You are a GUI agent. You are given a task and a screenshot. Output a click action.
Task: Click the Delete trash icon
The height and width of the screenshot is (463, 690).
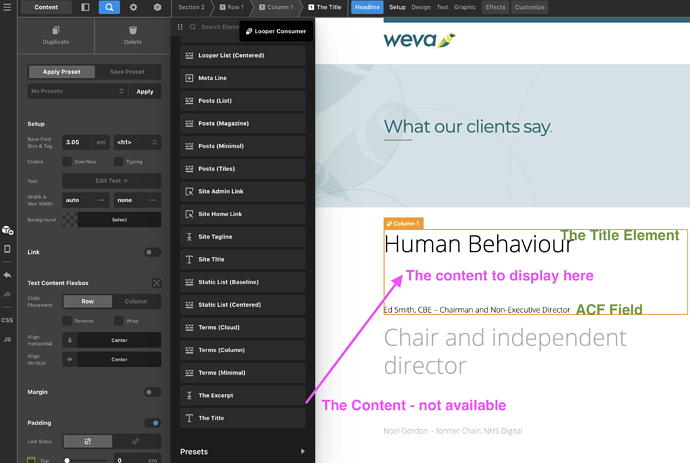point(133,30)
